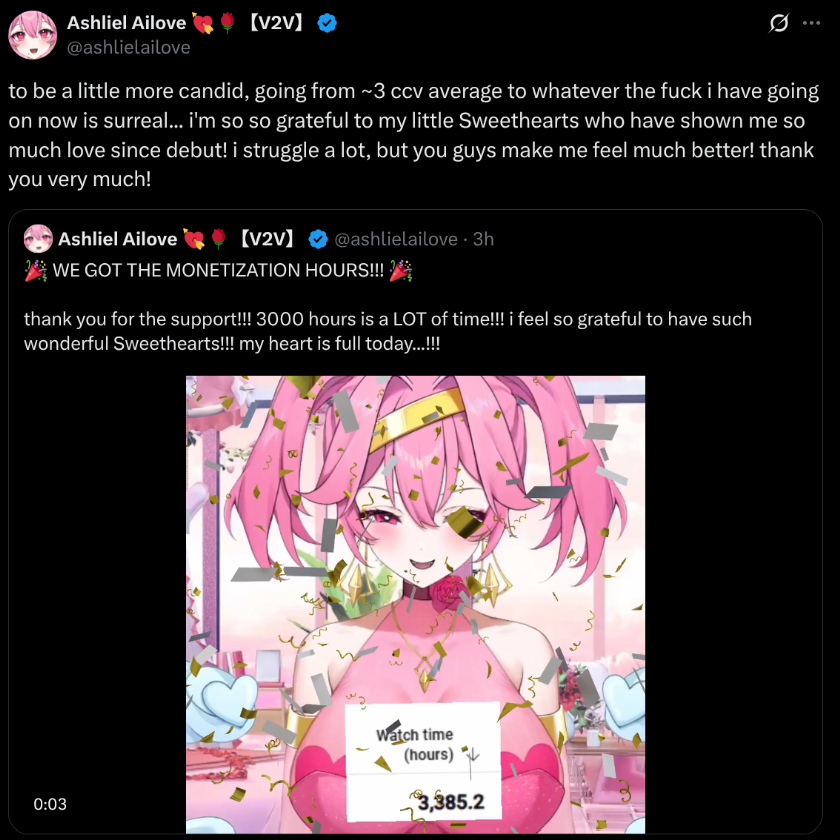Open the small avatar in the quoted post

click(38, 239)
